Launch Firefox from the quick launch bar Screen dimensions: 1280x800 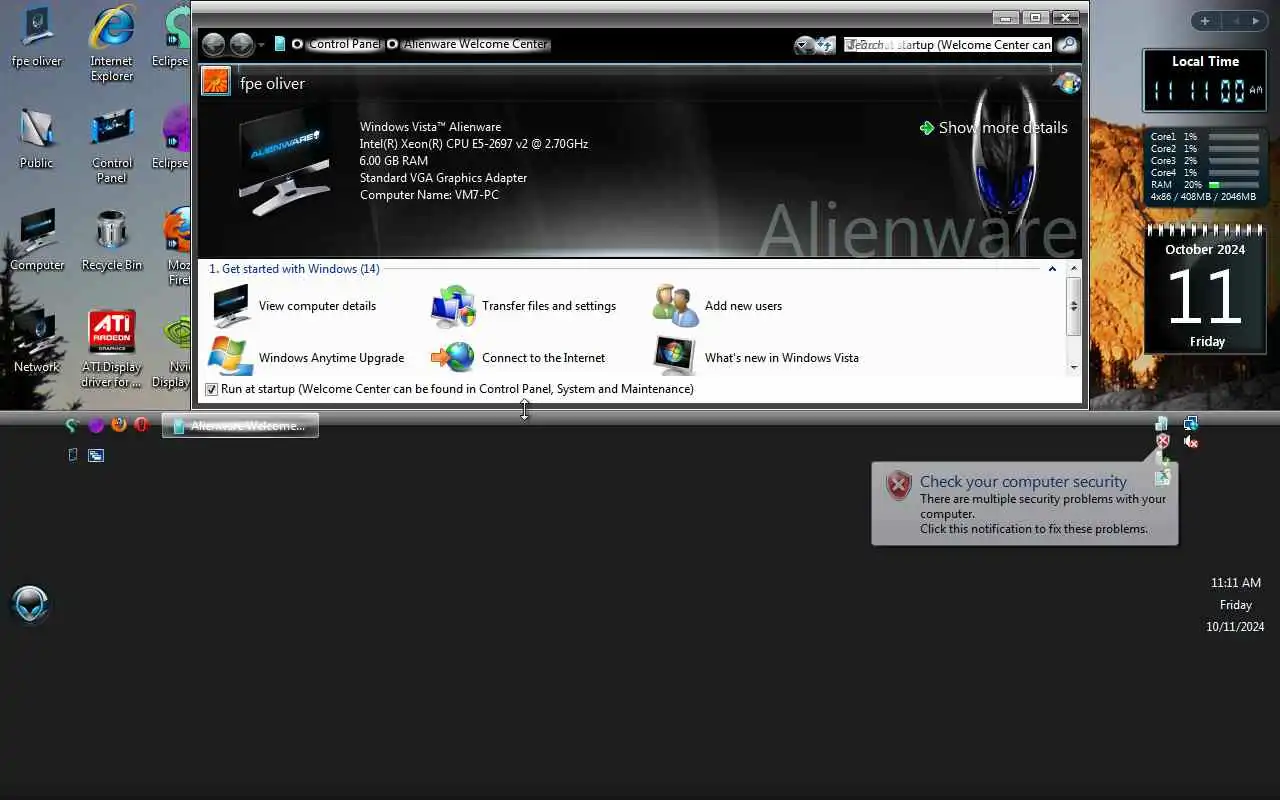[x=118, y=425]
